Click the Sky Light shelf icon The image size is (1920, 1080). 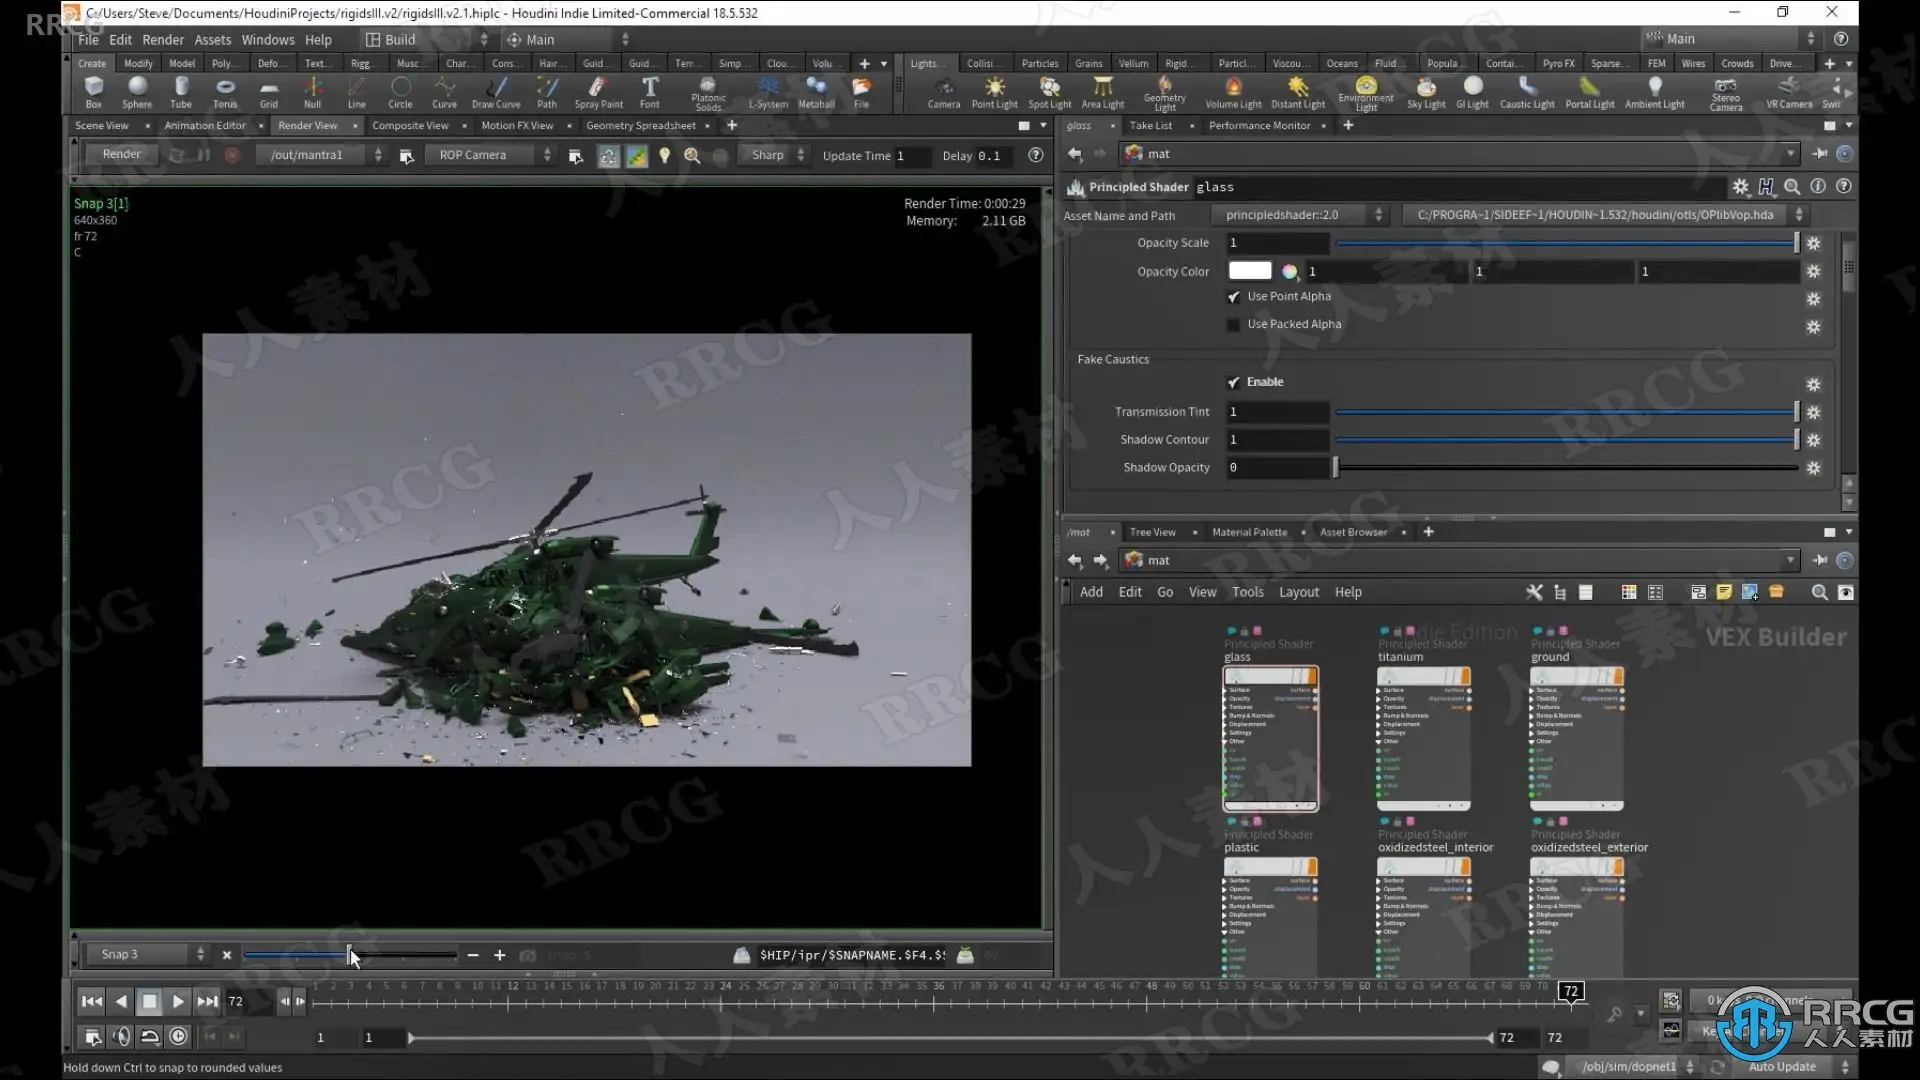[x=1426, y=90]
